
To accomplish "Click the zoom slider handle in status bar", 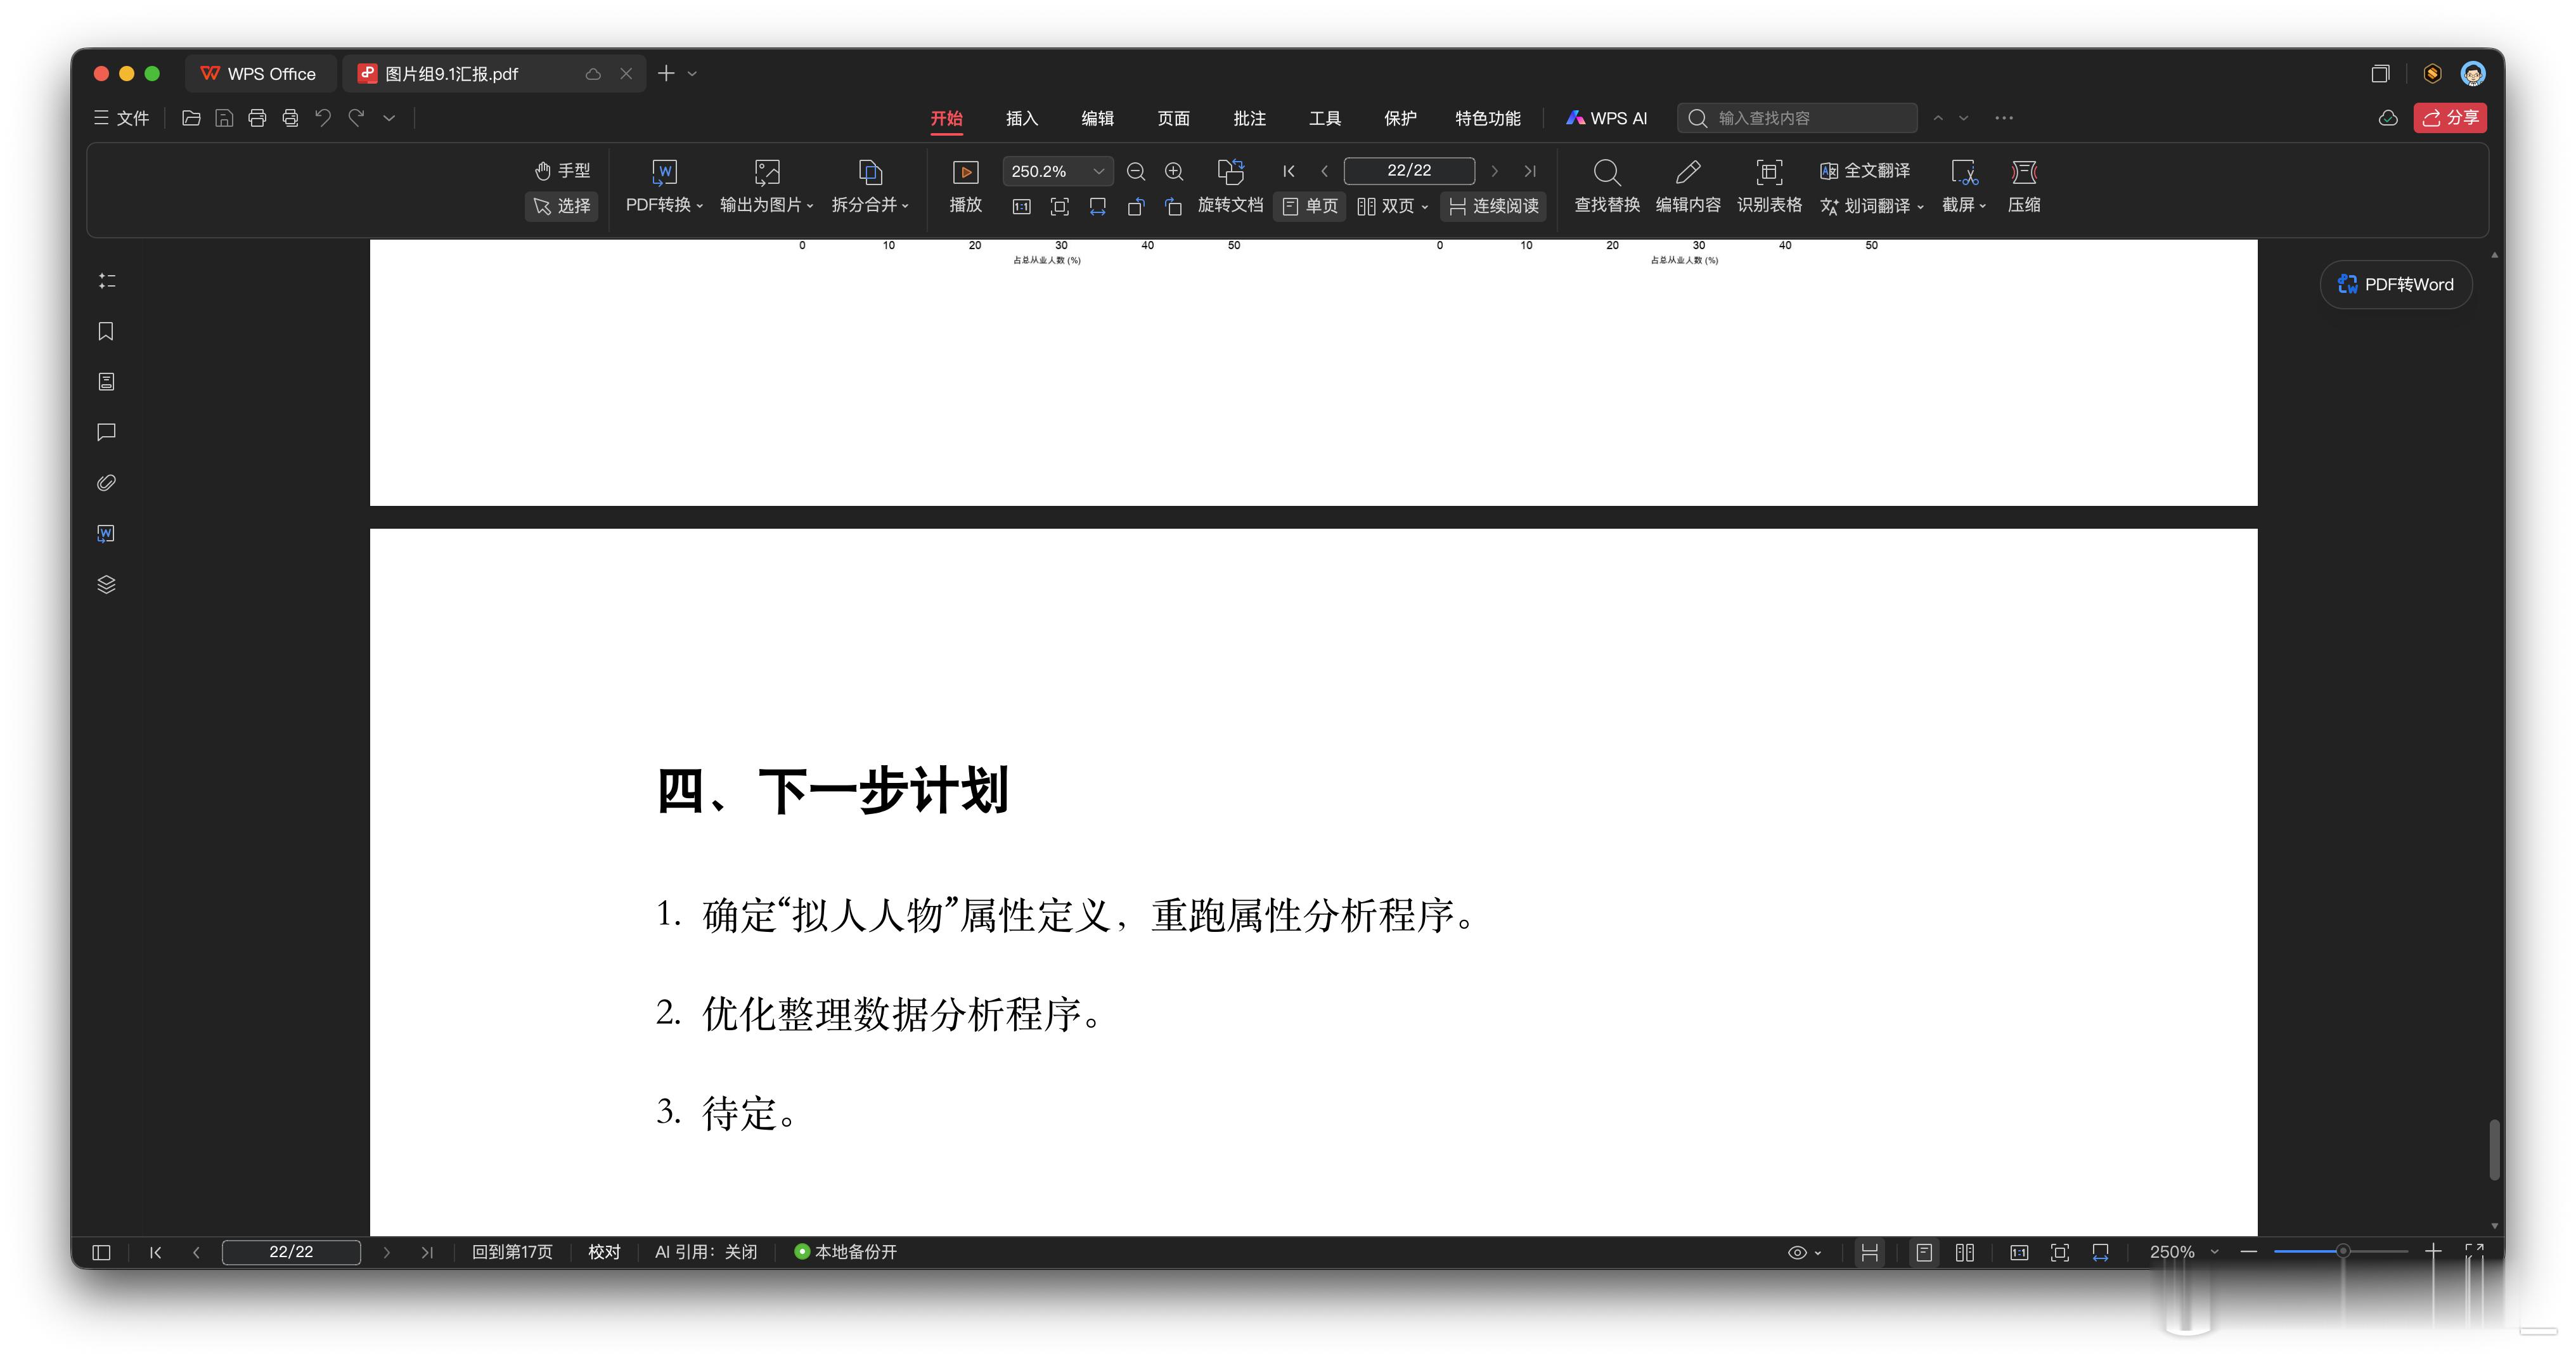I will click(x=2342, y=1251).
